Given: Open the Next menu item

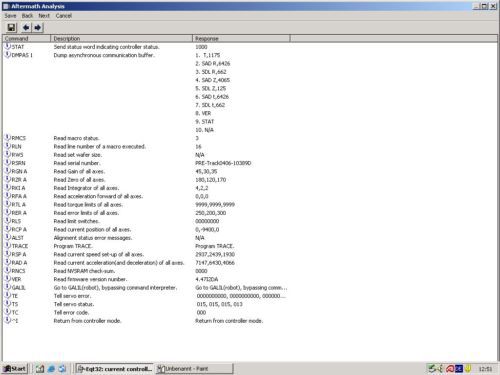Looking at the screenshot, I should [x=44, y=16].
